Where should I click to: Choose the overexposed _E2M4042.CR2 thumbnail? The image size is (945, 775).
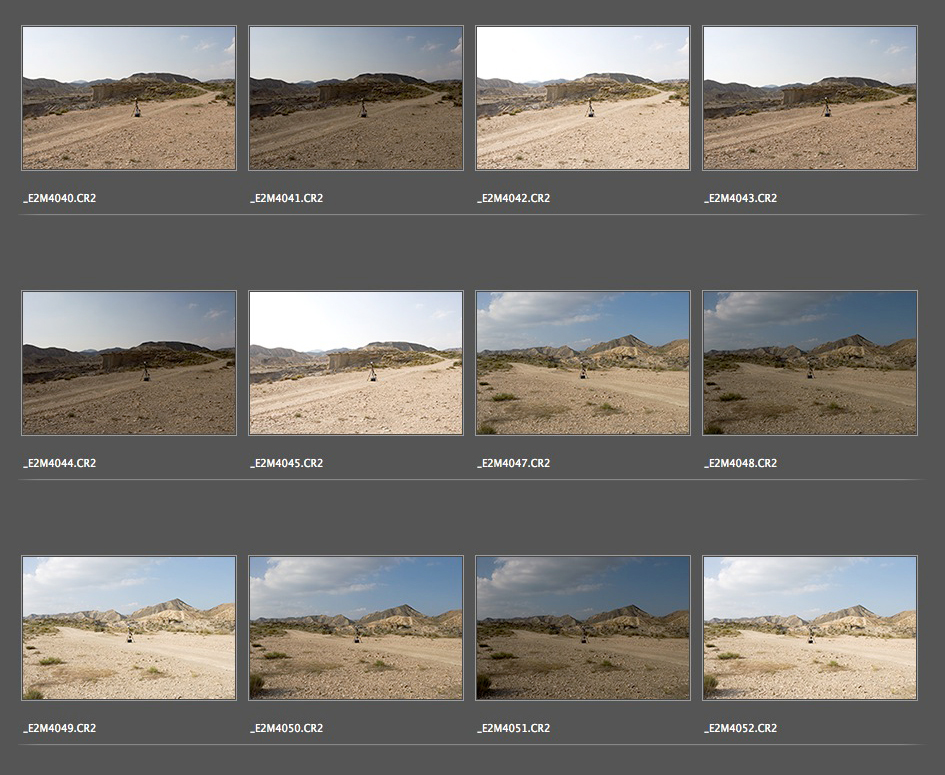[x=583, y=98]
